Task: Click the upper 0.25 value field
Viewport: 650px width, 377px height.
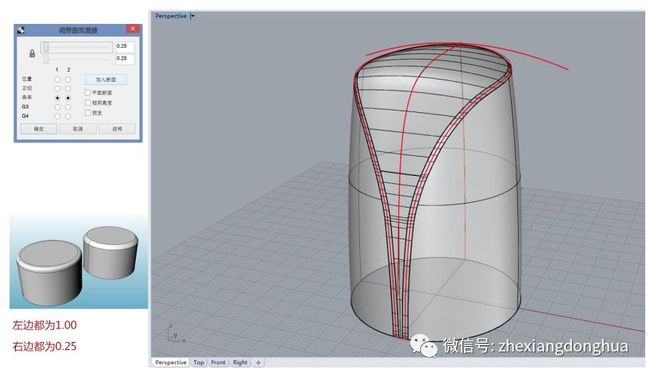Action: (x=125, y=46)
